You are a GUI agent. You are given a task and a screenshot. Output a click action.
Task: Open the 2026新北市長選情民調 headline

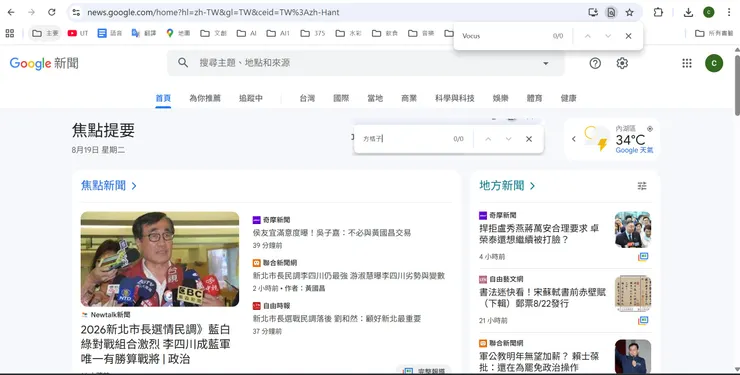point(156,344)
